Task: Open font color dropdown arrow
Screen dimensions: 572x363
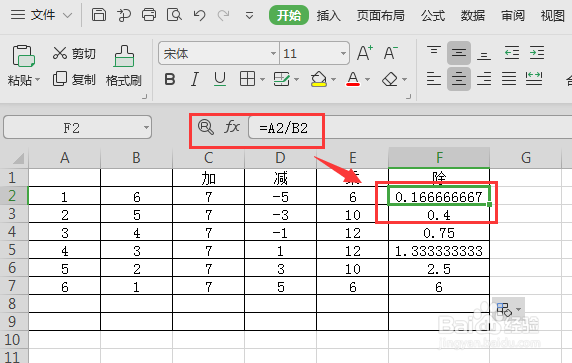Action: [x=367, y=79]
